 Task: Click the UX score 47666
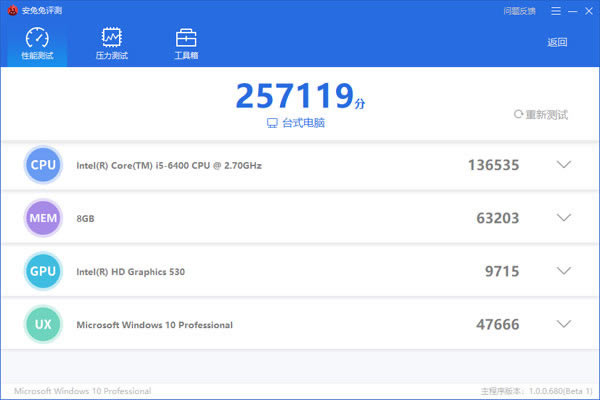coord(497,325)
